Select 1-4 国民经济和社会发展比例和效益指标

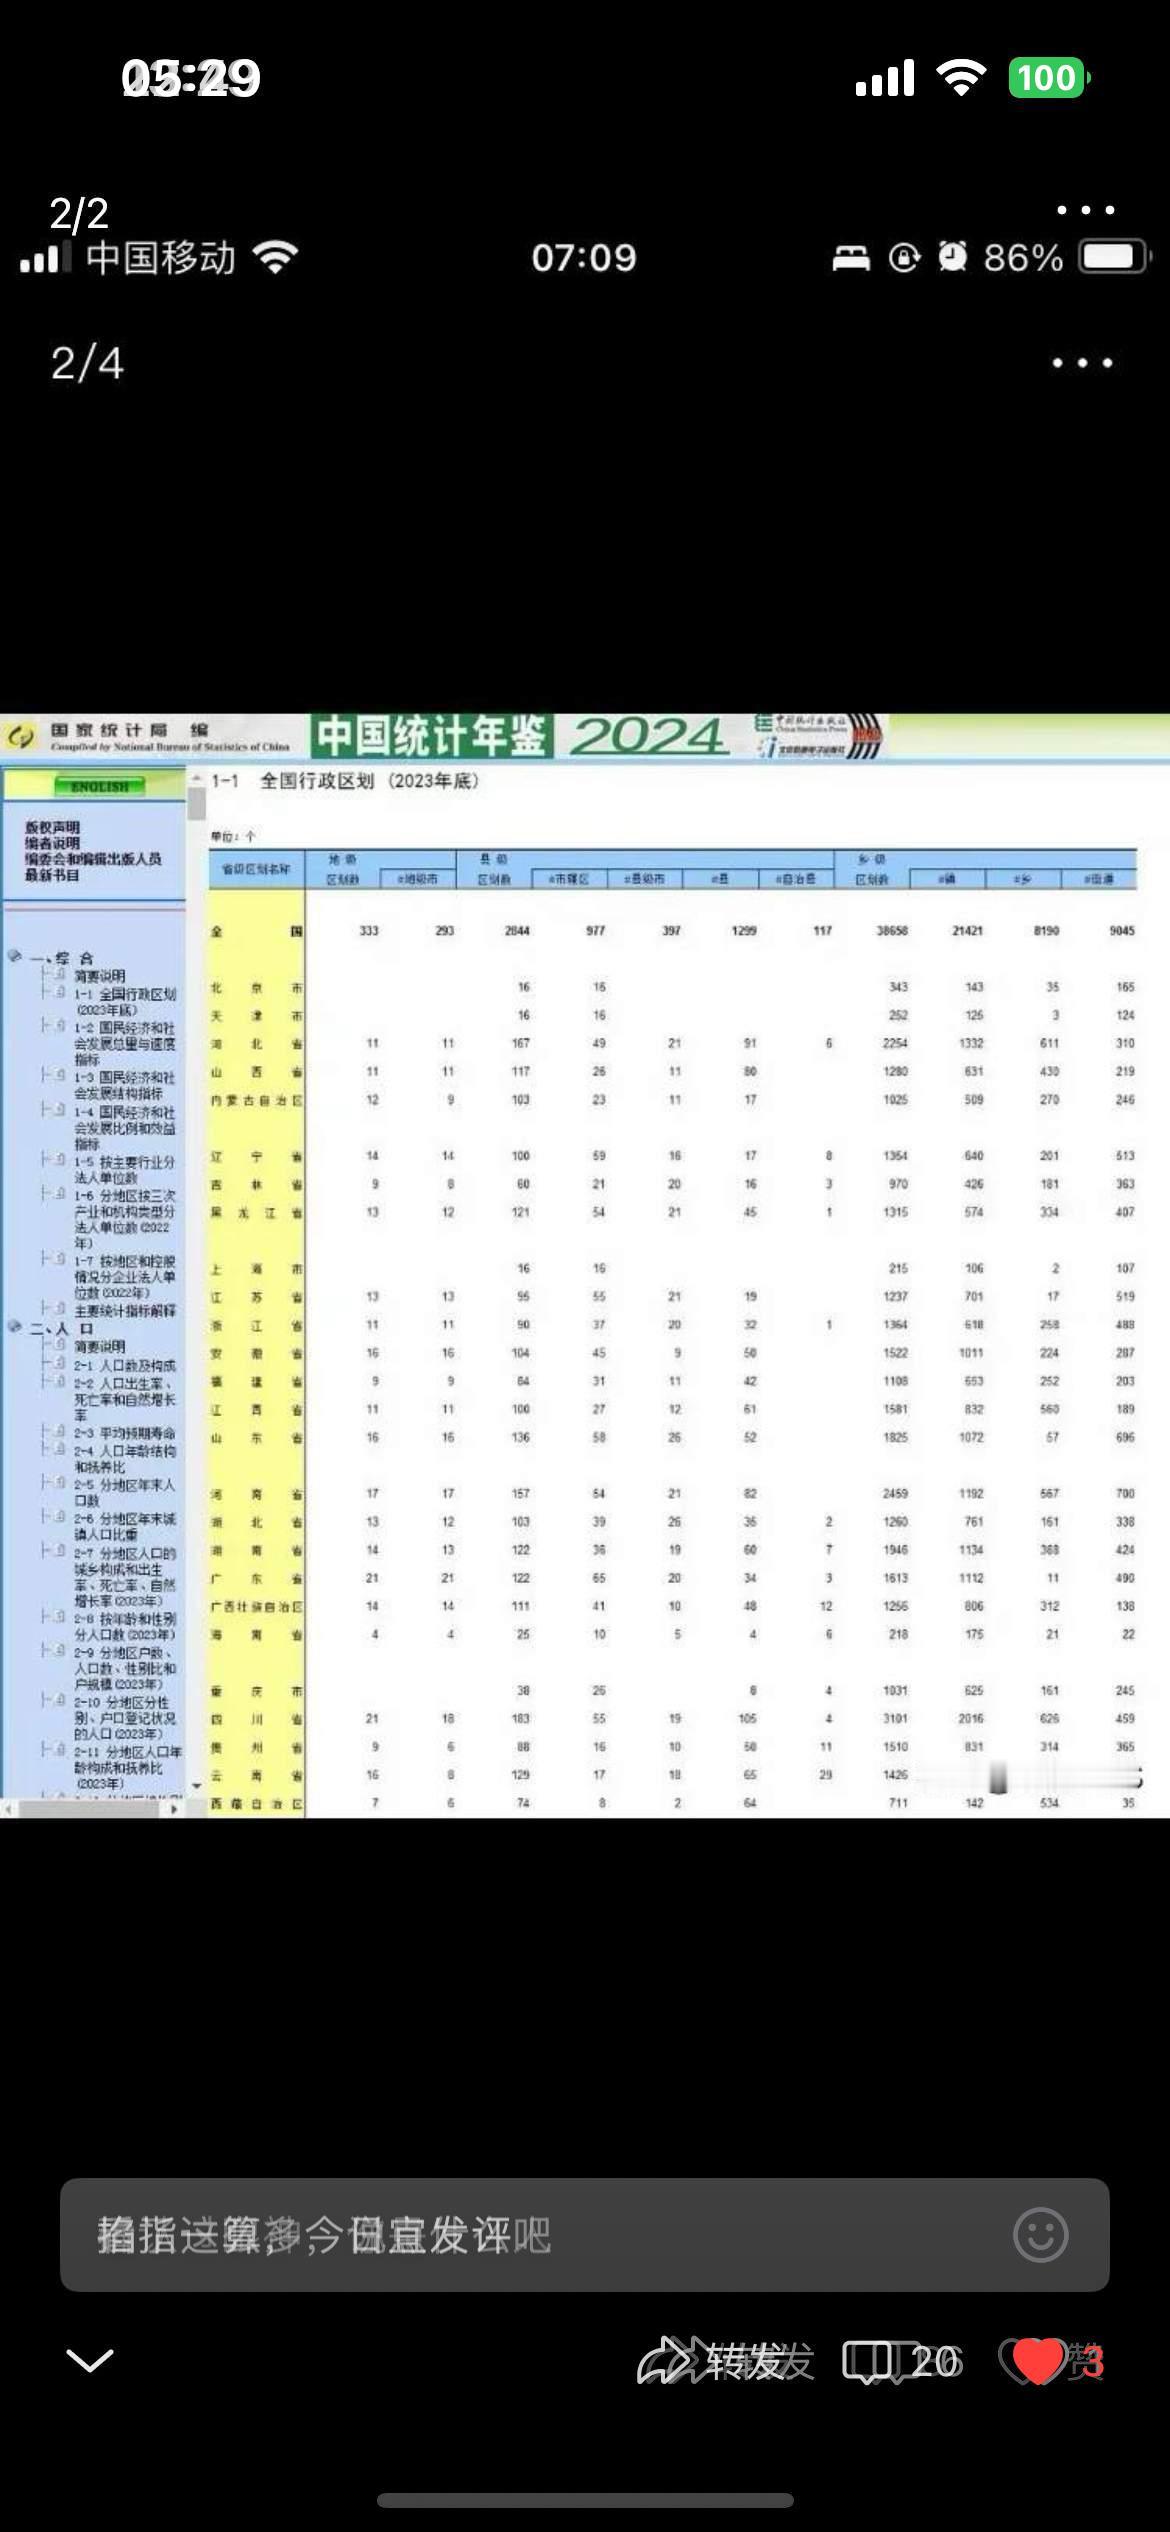126,1128
